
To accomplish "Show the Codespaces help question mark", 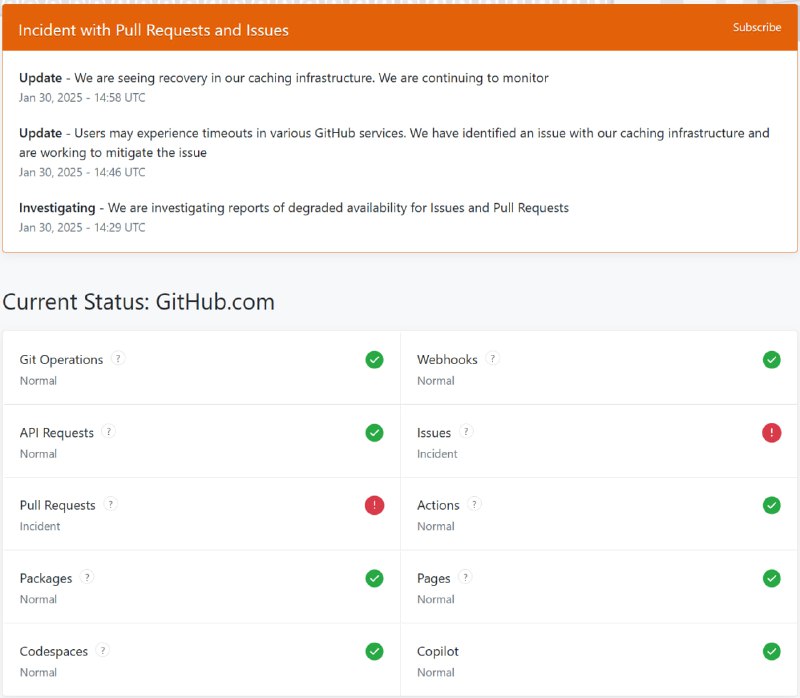I will [x=103, y=651].
